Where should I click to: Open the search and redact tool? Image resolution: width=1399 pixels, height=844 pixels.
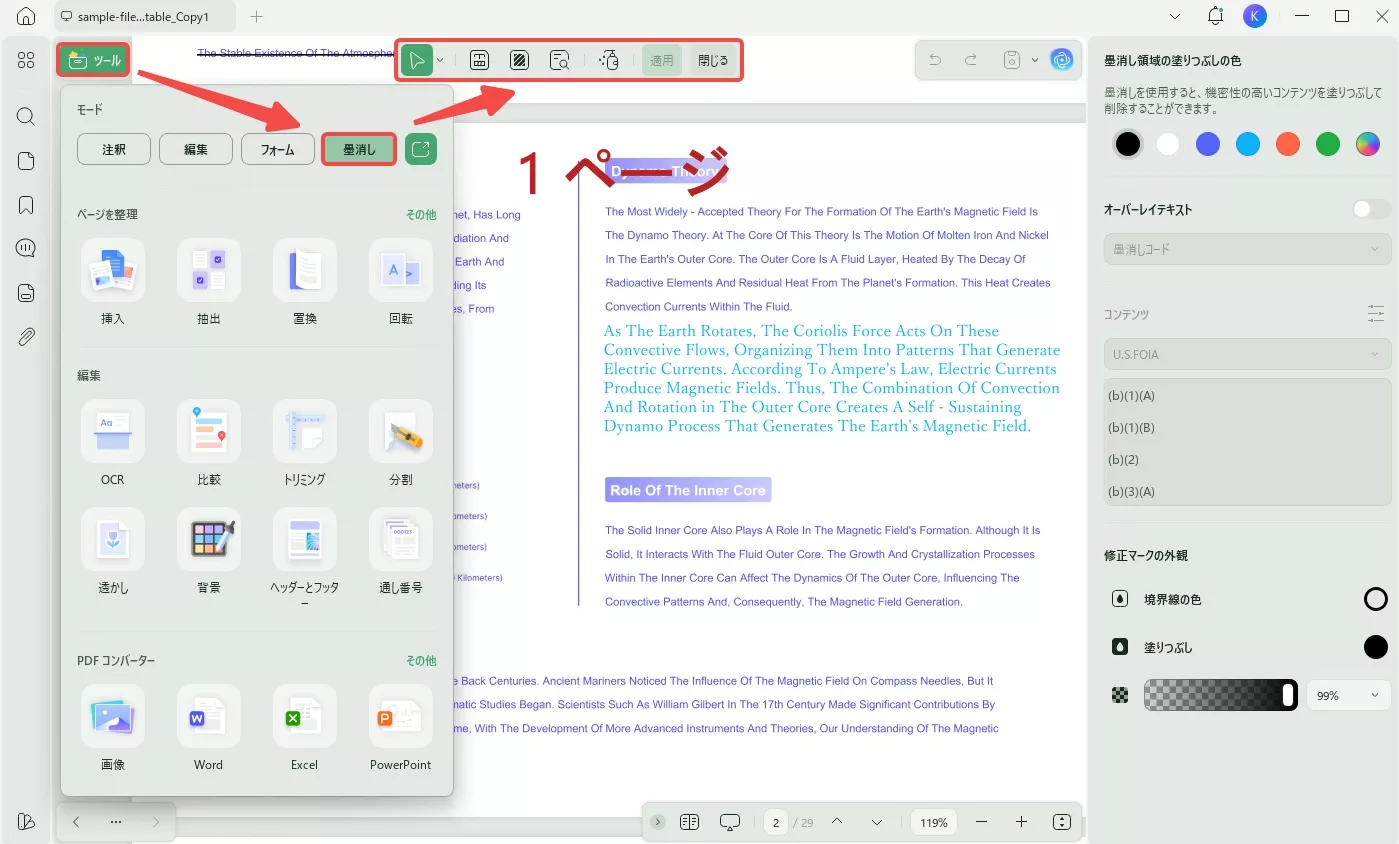560,60
